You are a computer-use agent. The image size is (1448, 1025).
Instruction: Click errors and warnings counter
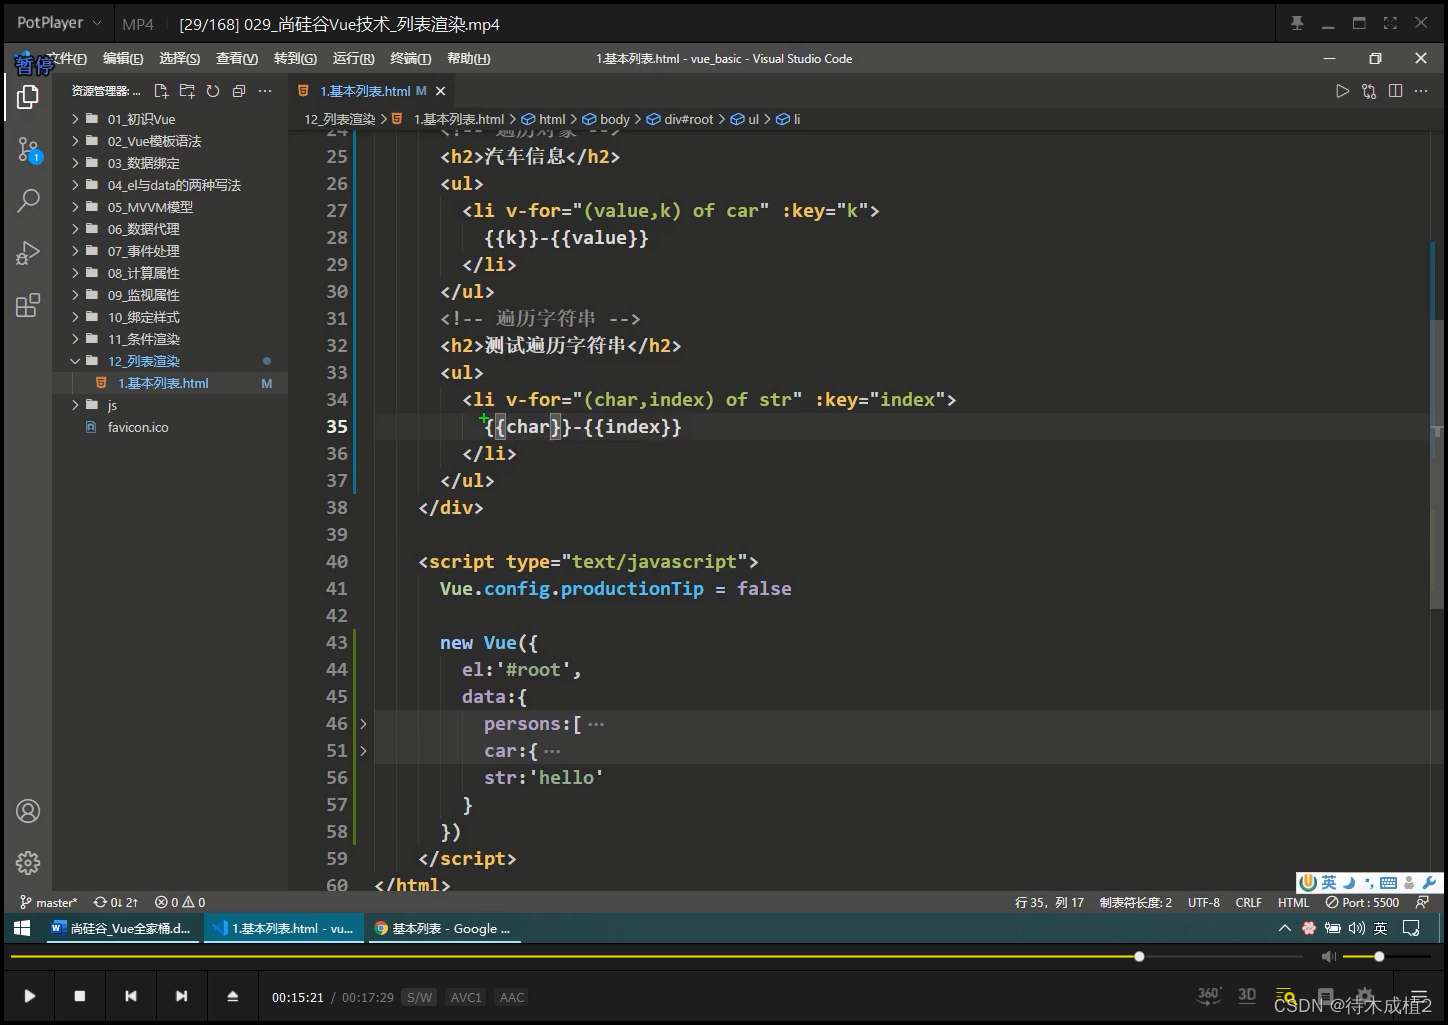tap(180, 902)
